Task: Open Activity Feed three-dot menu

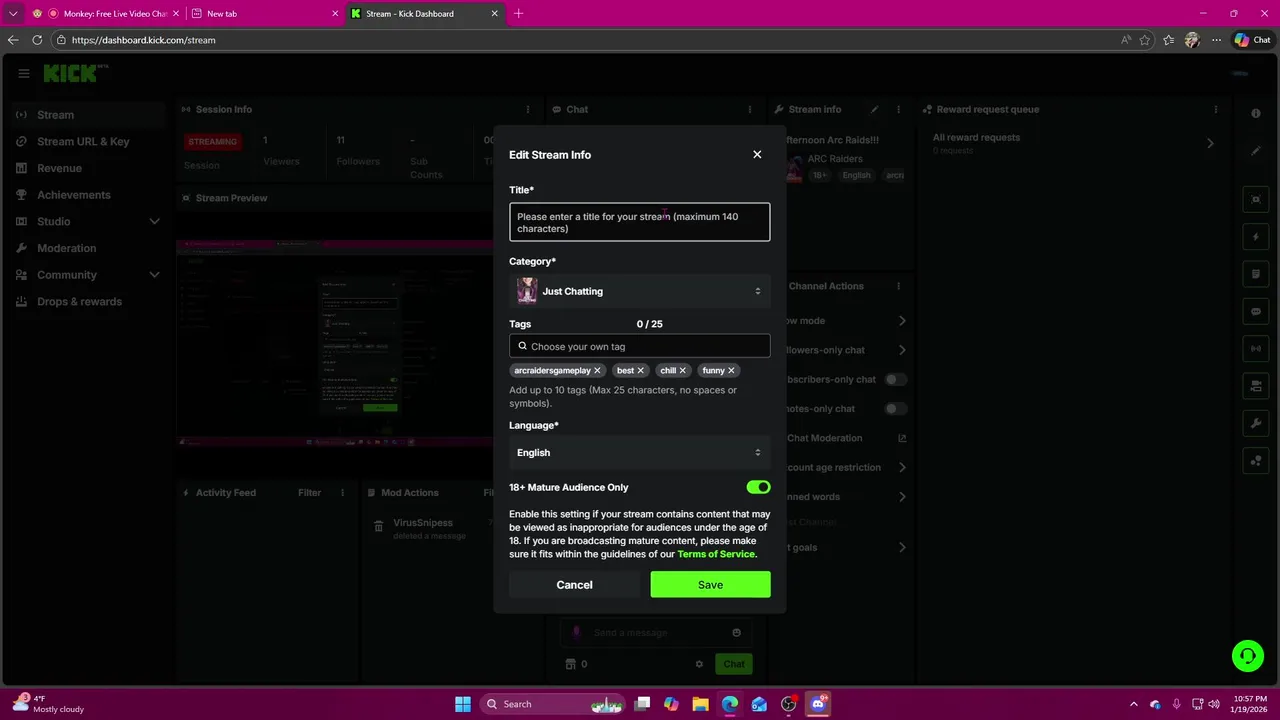Action: (x=343, y=492)
